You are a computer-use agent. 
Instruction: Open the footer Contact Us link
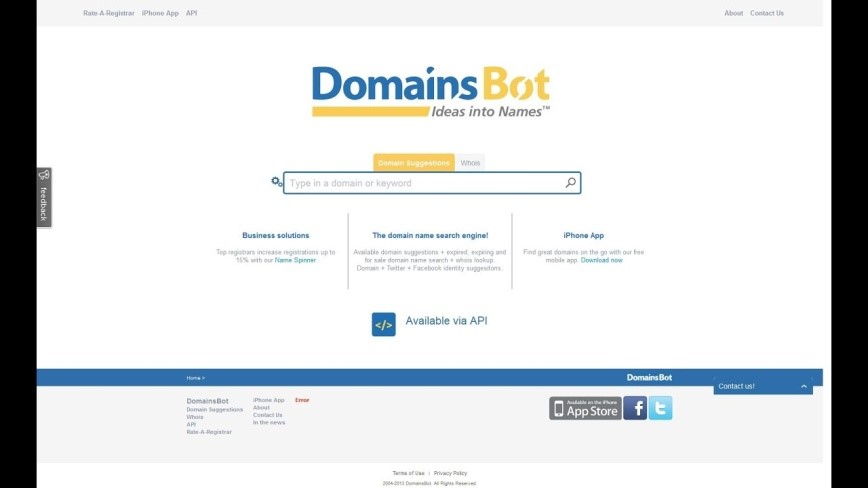[267, 415]
